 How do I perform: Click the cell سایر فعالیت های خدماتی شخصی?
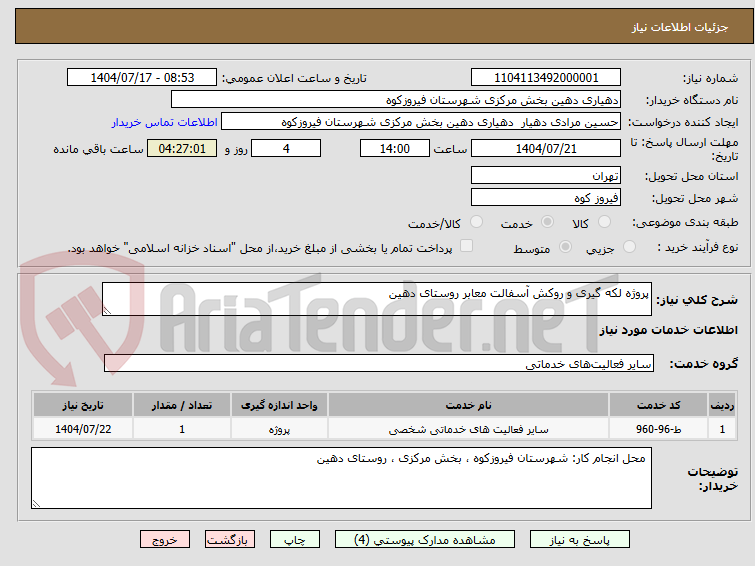(x=469, y=429)
